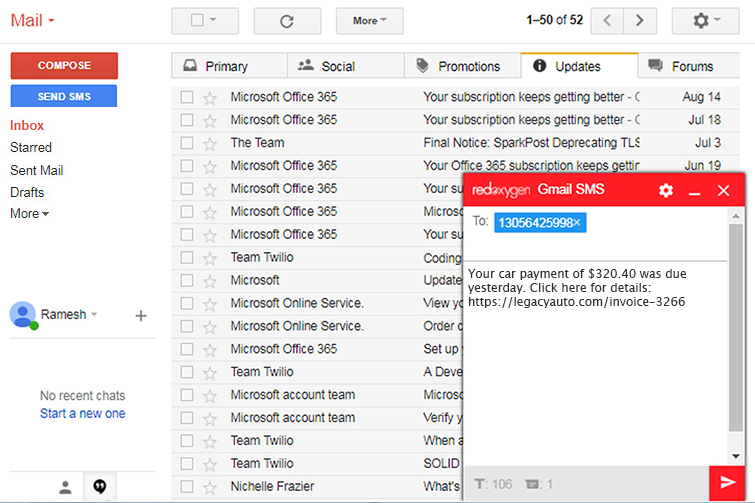This screenshot has width=755, height=503.
Task: Remove recipient 13056425998 with the x
Action: (577, 222)
